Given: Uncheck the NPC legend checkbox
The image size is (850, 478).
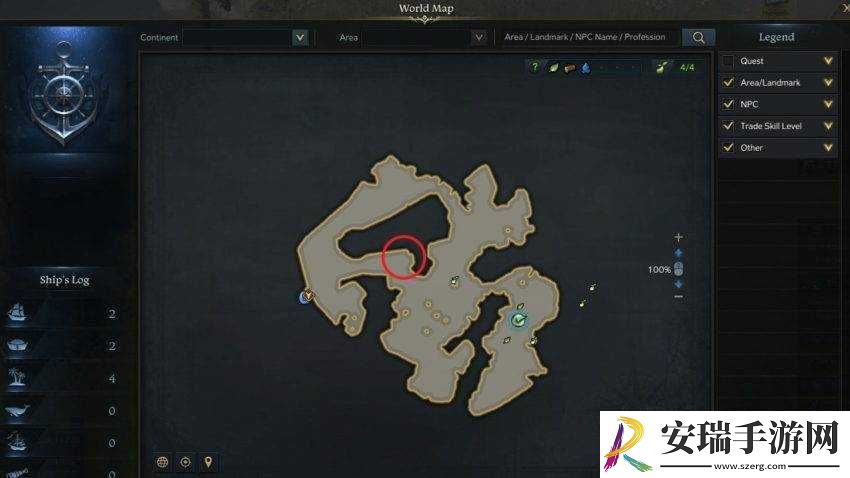Looking at the screenshot, I should [728, 104].
